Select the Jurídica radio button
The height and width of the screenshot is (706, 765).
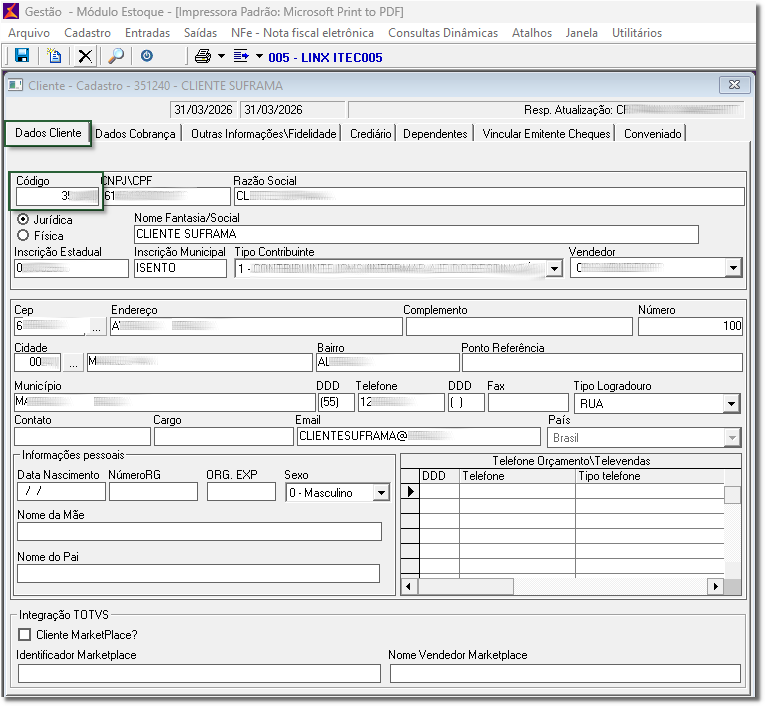pyautogui.click(x=23, y=219)
